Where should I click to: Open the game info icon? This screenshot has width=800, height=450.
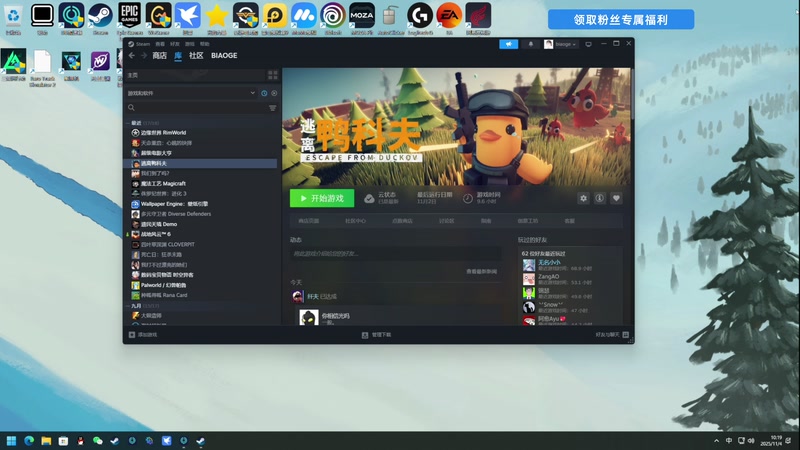pyautogui.click(x=599, y=198)
